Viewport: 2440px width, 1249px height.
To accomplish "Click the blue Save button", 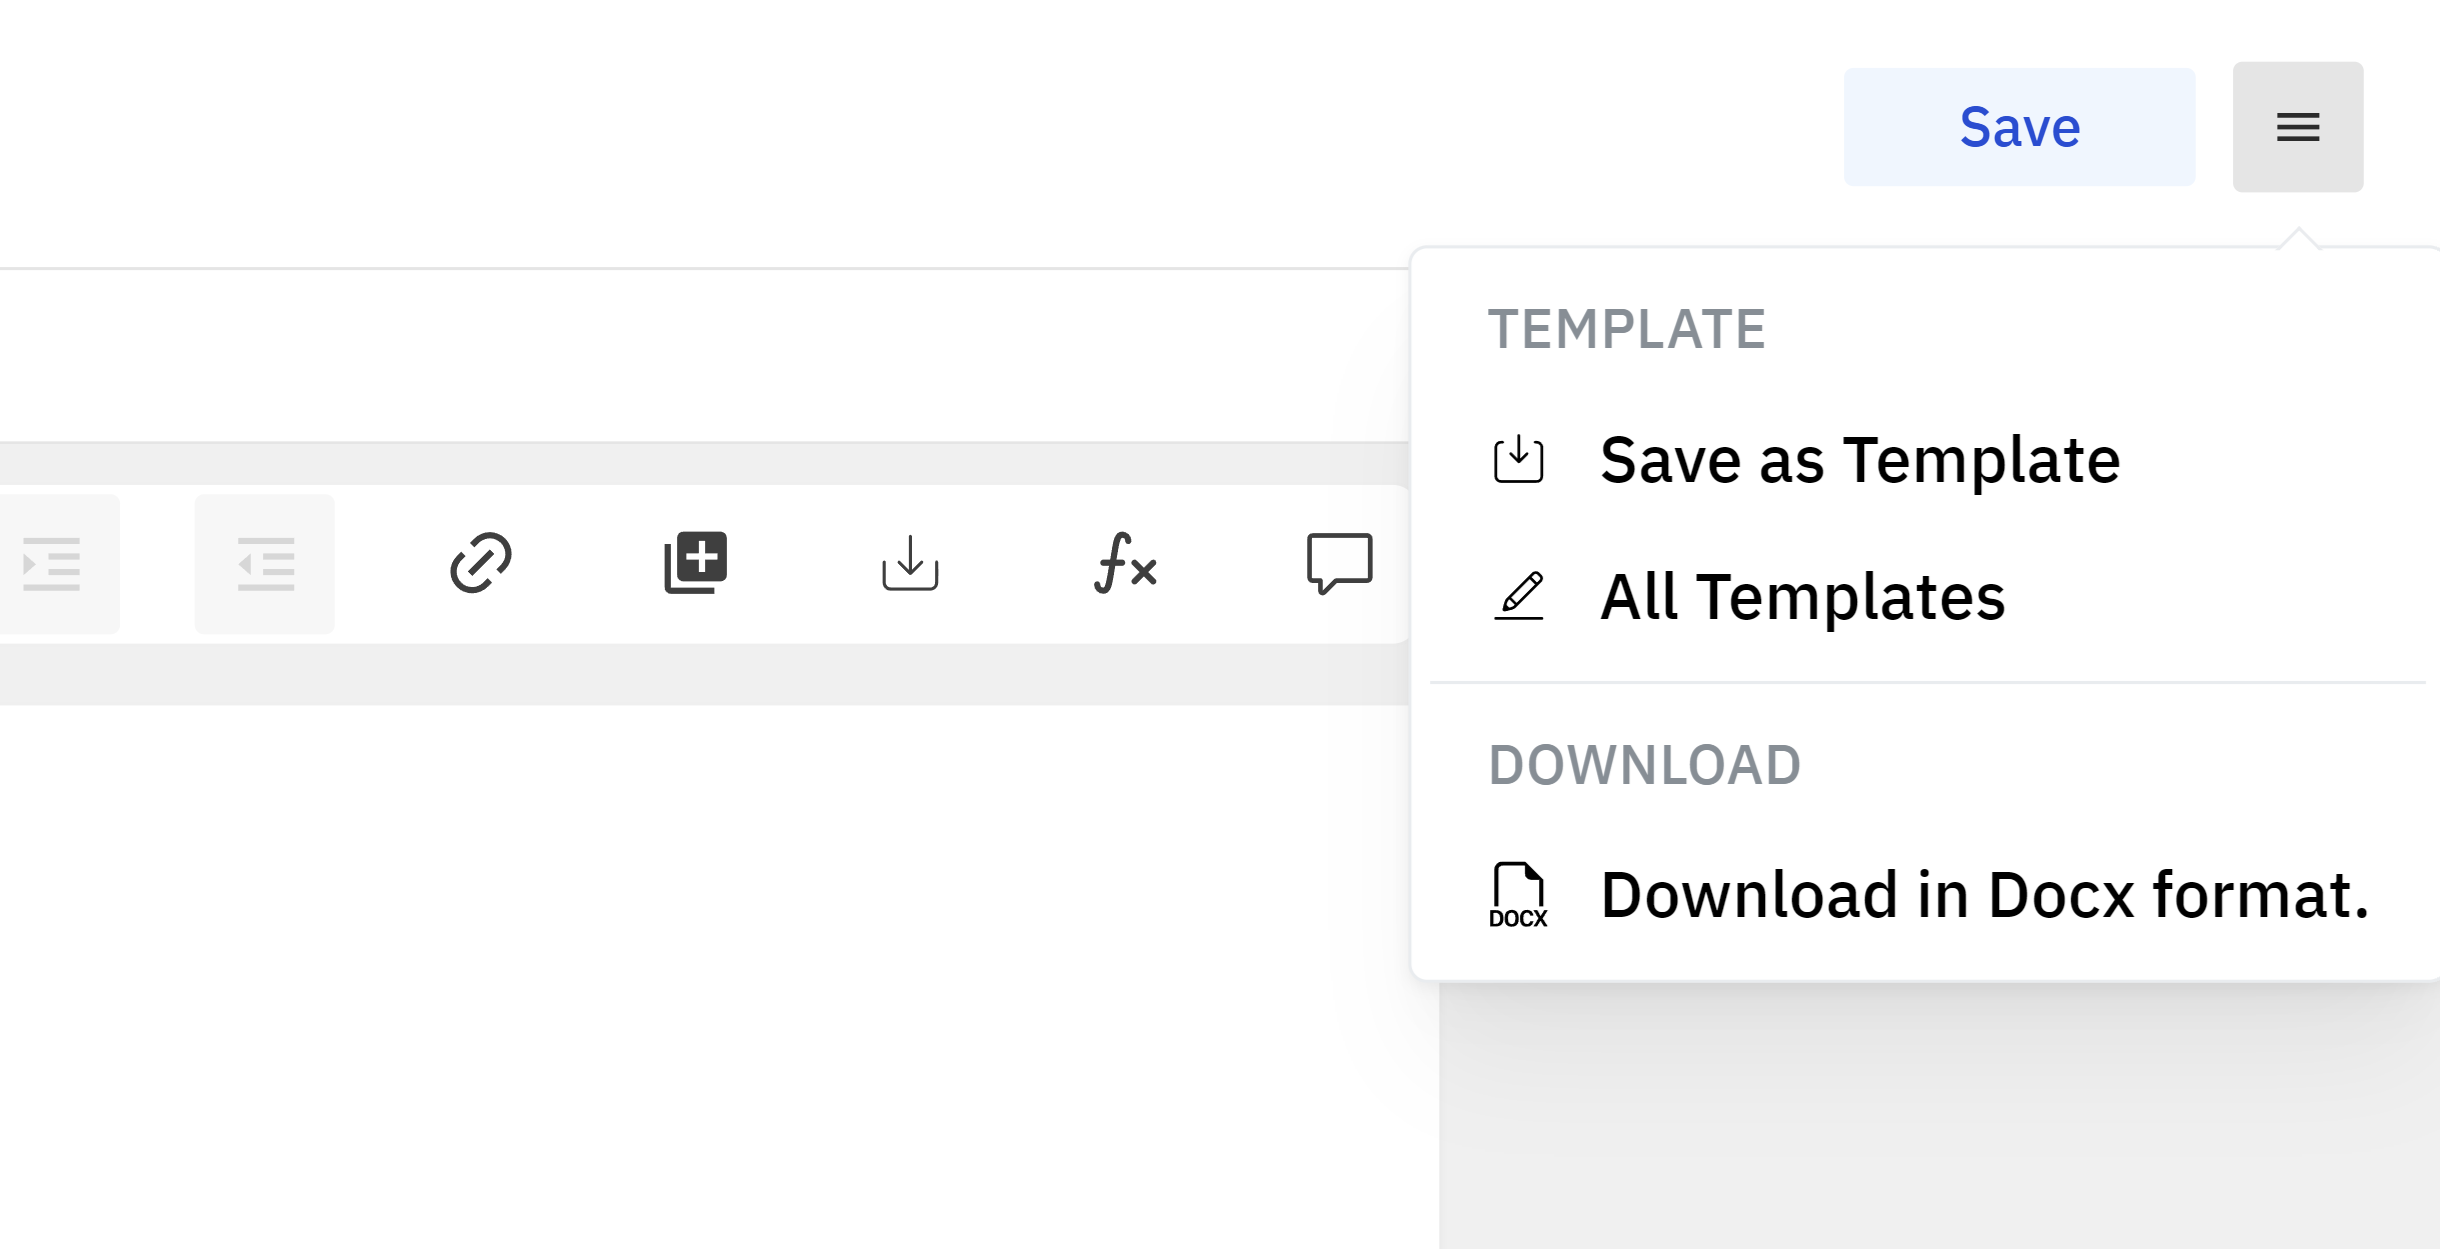I will (2019, 127).
